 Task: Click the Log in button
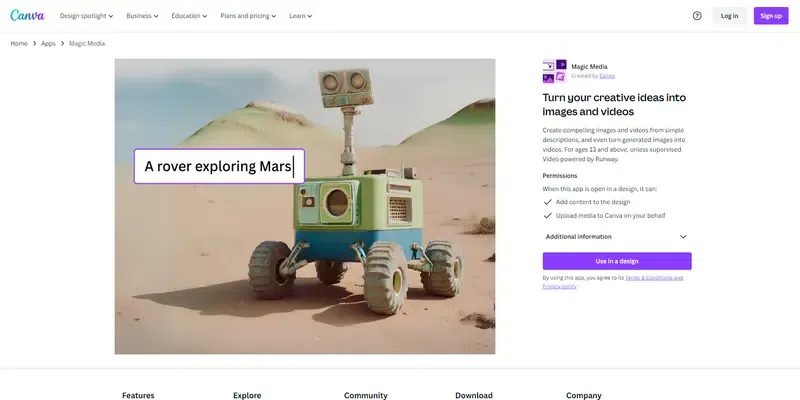(x=729, y=16)
